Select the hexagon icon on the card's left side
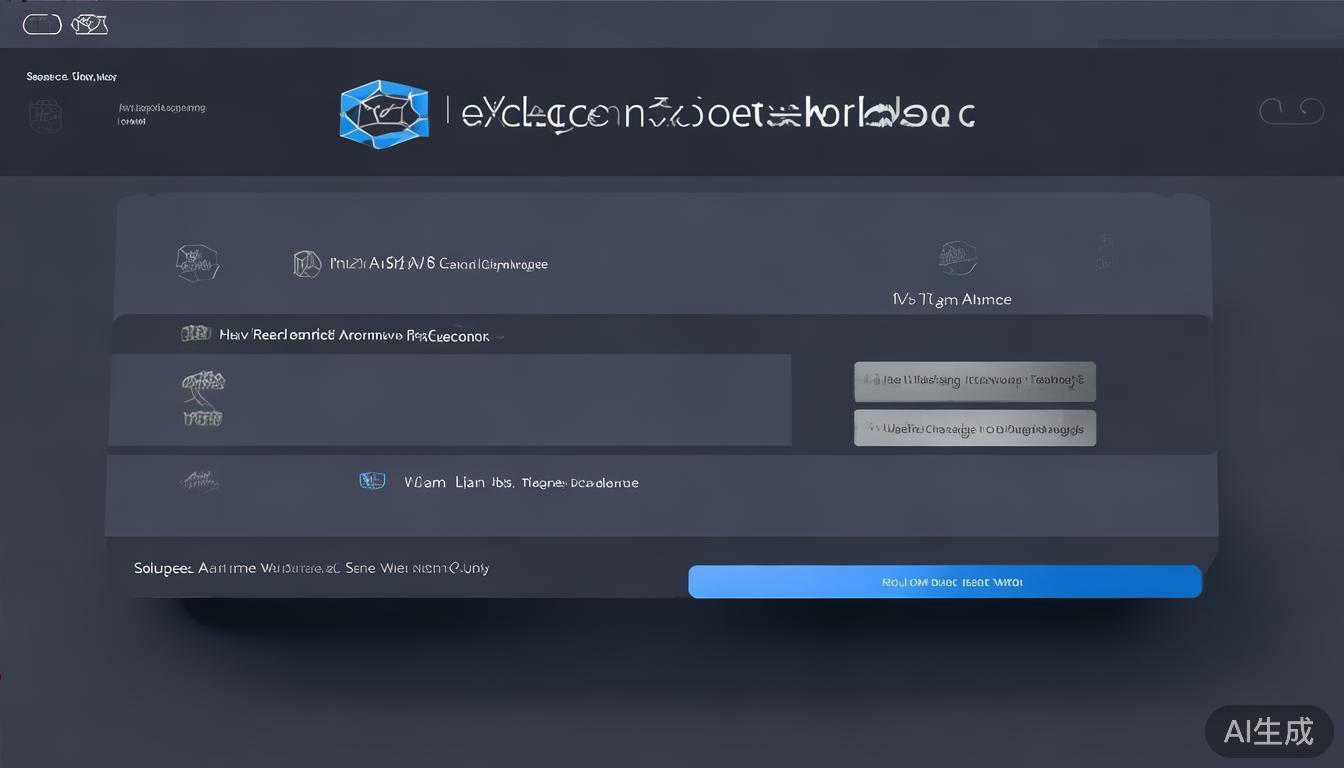The image size is (1344, 768). 197,262
